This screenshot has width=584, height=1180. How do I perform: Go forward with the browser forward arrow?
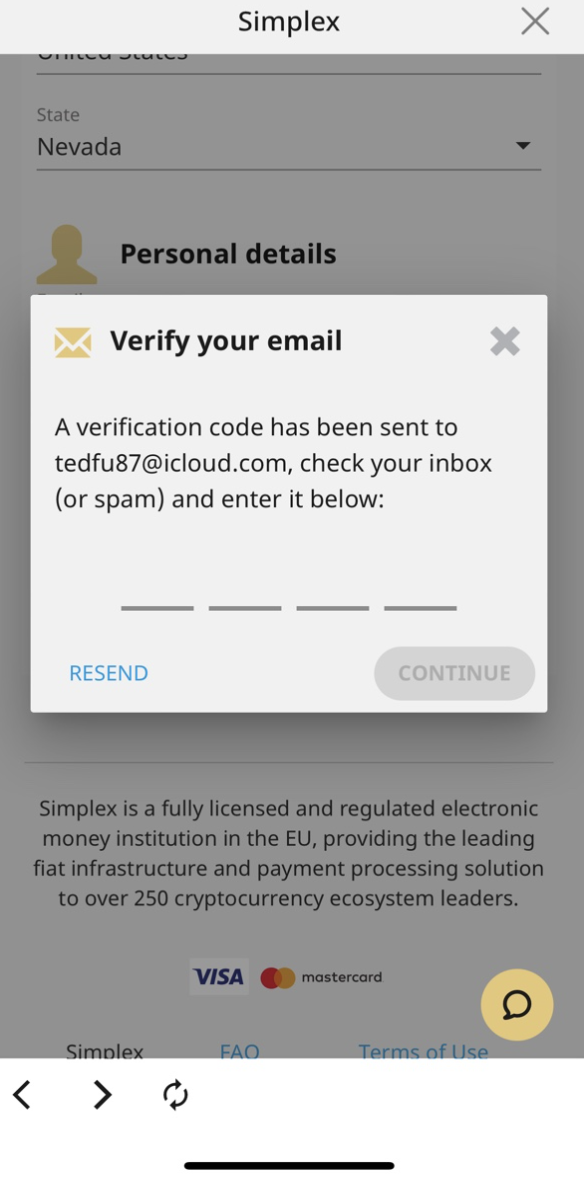pyautogui.click(x=102, y=1095)
